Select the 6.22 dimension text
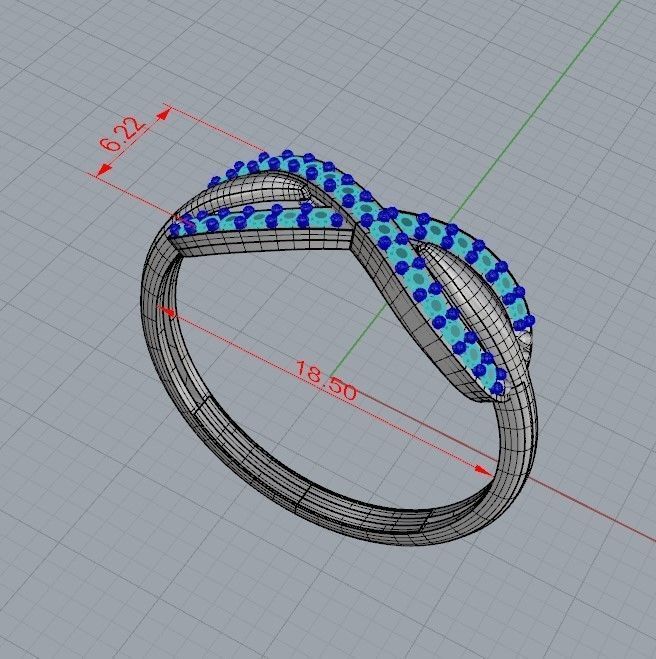 pyautogui.click(x=123, y=133)
